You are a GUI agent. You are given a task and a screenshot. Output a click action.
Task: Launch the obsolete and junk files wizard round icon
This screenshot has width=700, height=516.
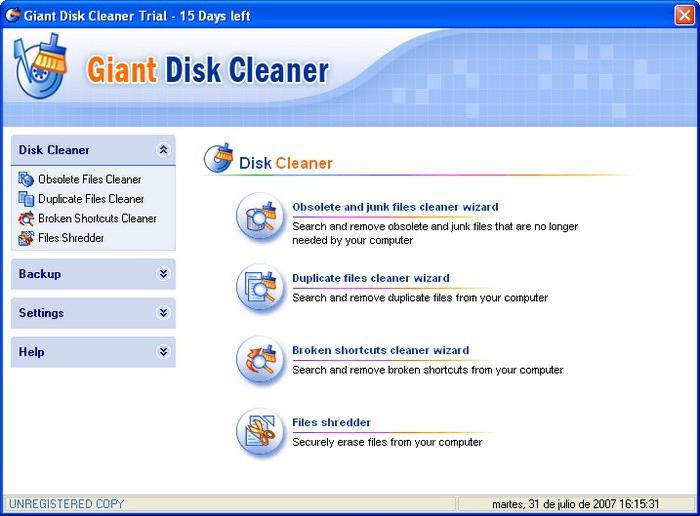pos(260,217)
